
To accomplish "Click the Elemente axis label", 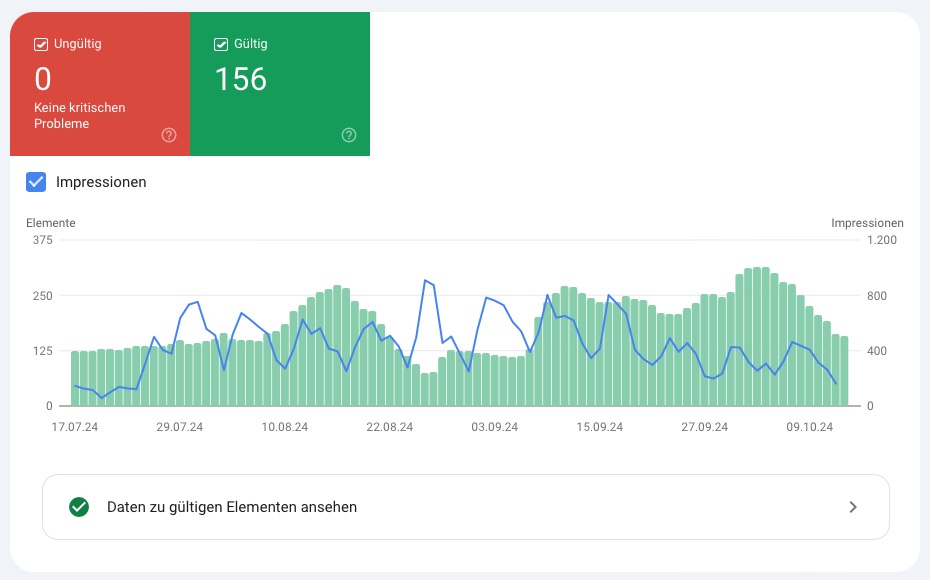I will (50, 222).
